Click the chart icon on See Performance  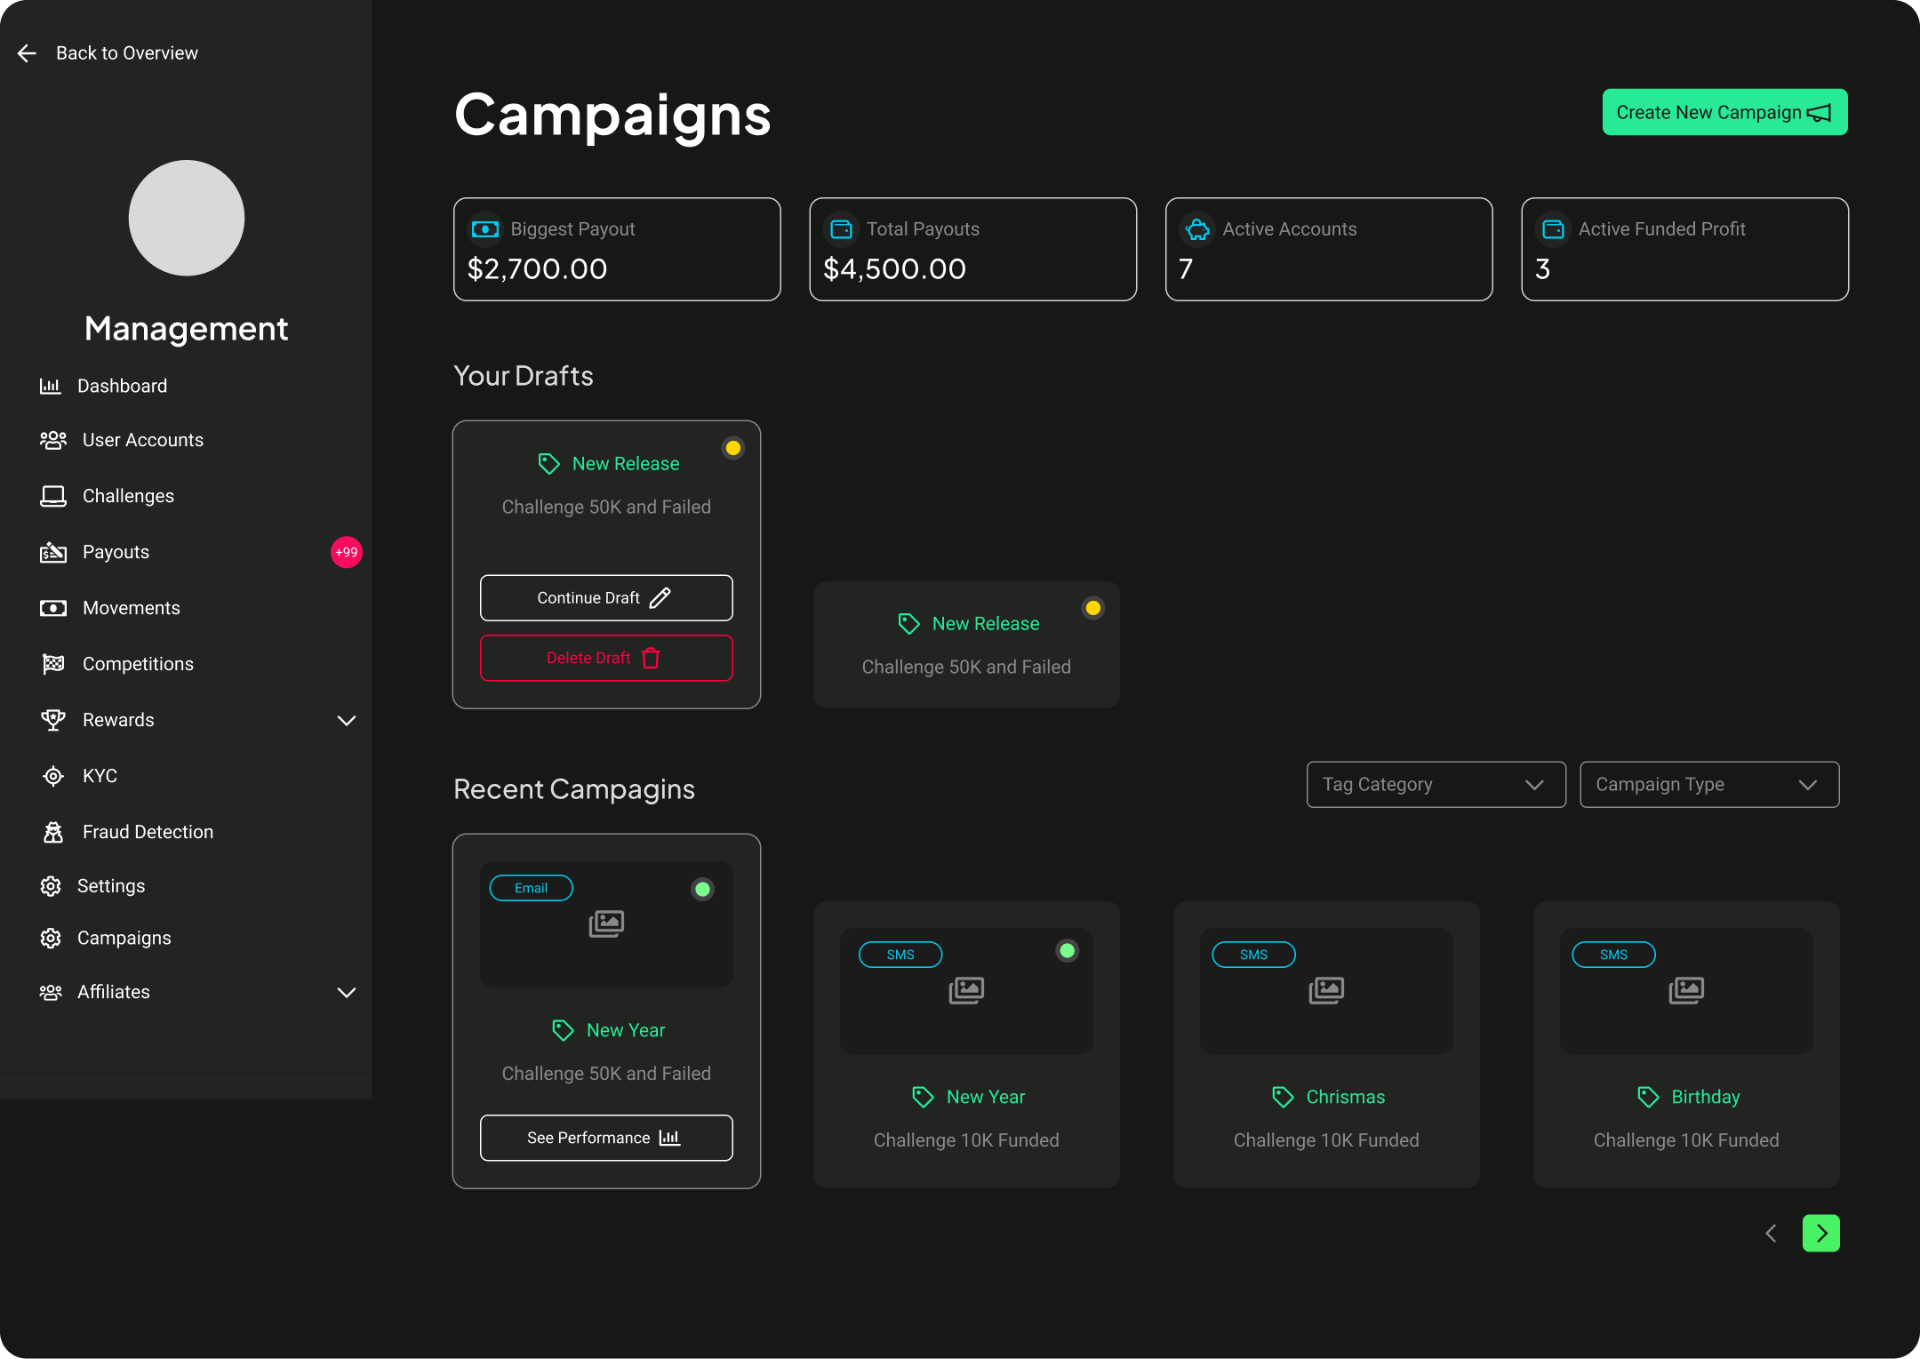click(670, 1138)
